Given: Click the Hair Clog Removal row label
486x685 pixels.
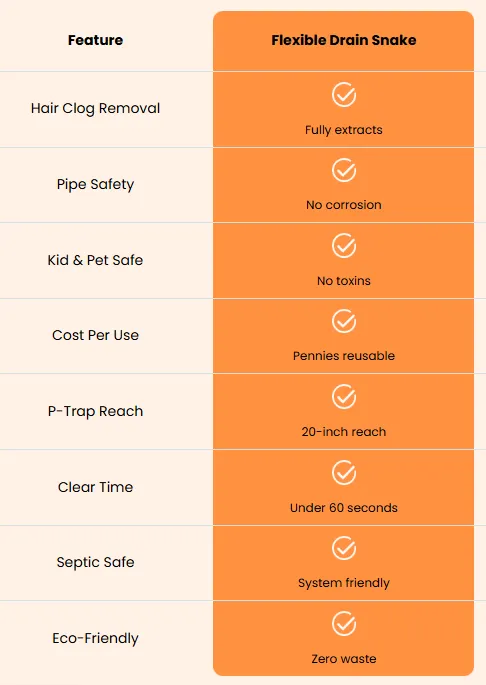Looking at the screenshot, I should (x=95, y=108).
